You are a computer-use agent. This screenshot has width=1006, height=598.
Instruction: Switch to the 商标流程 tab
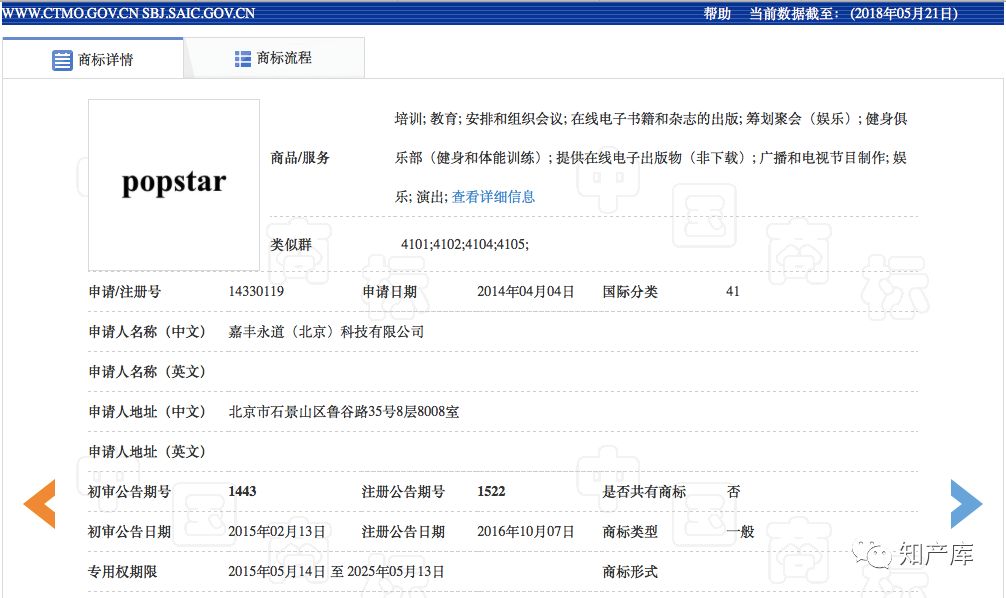(284, 59)
